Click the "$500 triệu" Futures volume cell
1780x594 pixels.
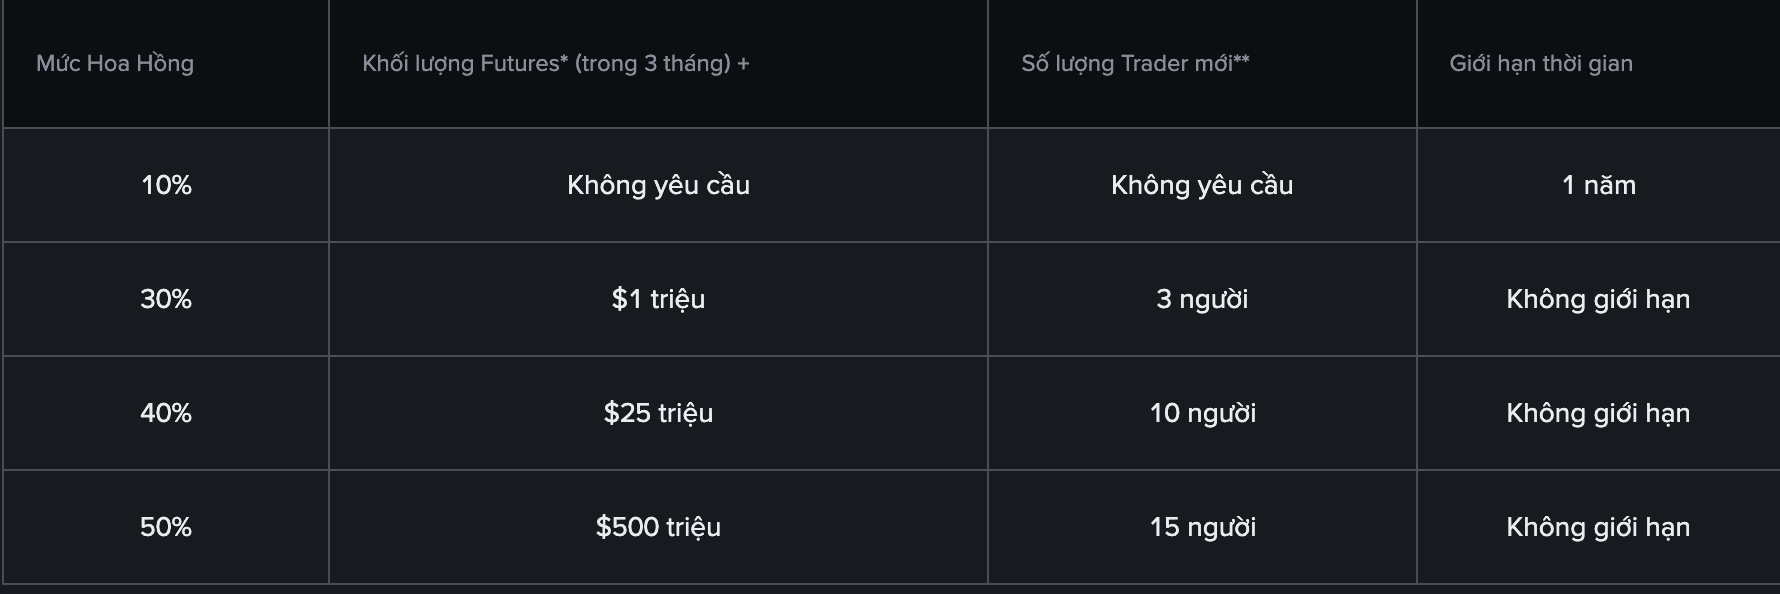(x=658, y=527)
